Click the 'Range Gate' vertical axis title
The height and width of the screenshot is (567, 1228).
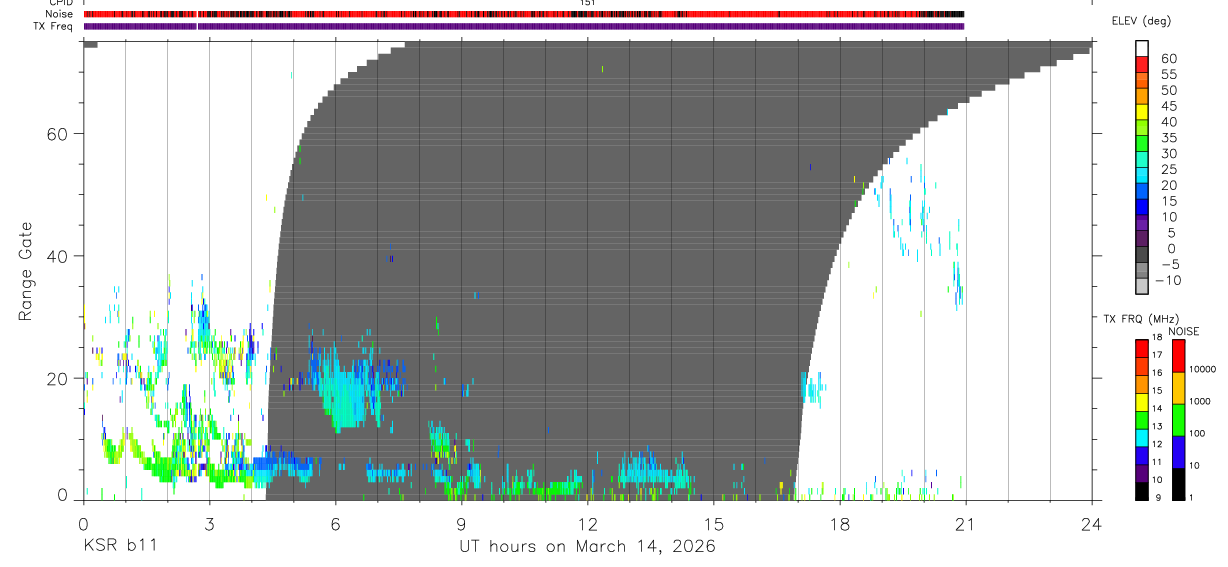point(24,271)
